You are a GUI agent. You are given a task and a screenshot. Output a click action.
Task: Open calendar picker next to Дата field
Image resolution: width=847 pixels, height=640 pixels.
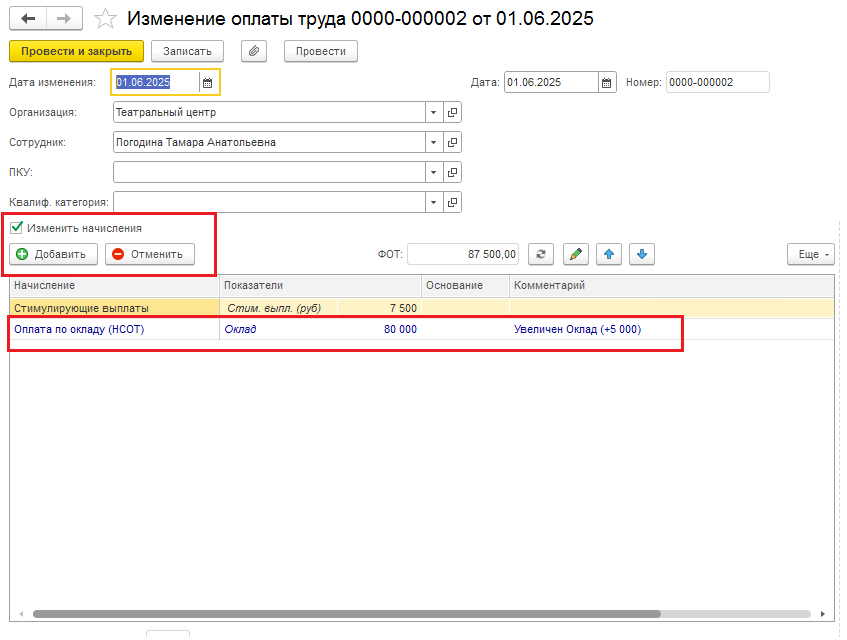pos(607,83)
